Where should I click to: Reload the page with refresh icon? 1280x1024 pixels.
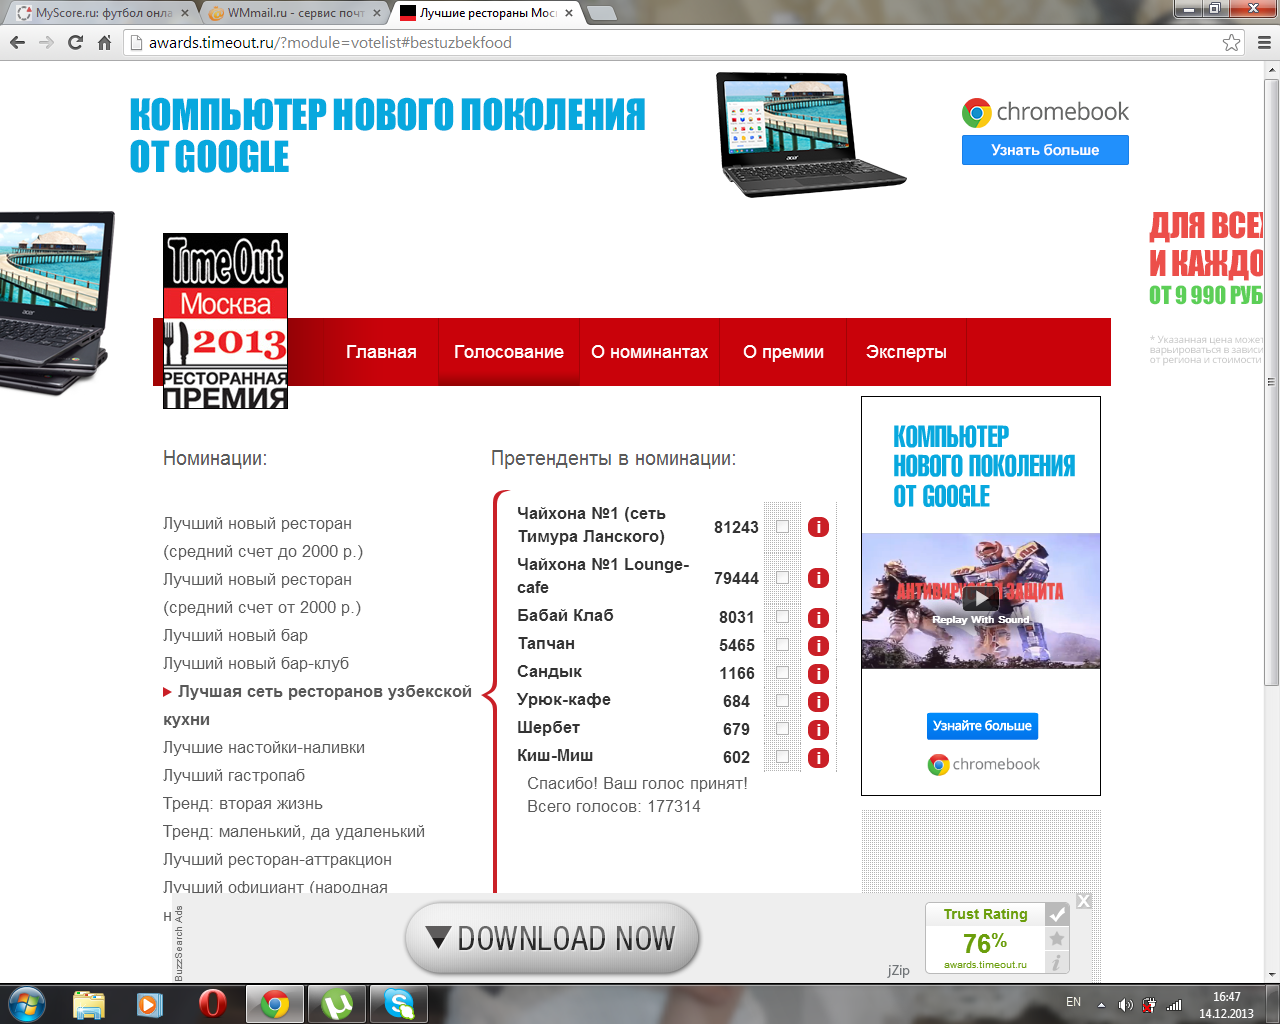pyautogui.click(x=75, y=42)
